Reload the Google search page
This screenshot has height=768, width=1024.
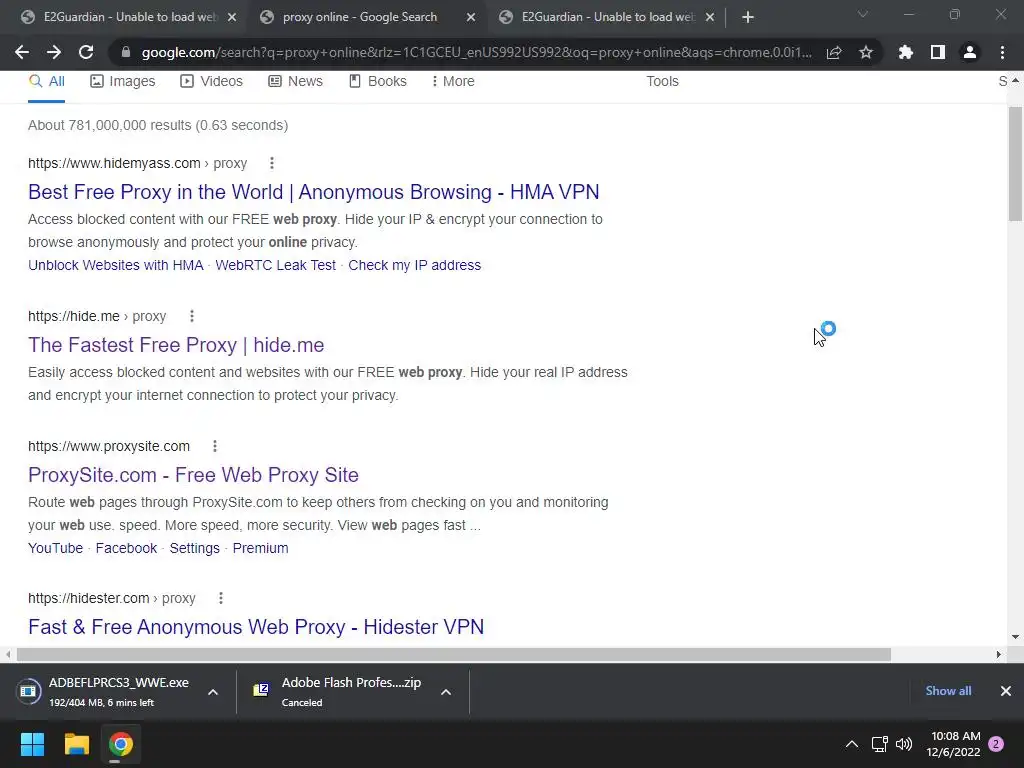86,52
